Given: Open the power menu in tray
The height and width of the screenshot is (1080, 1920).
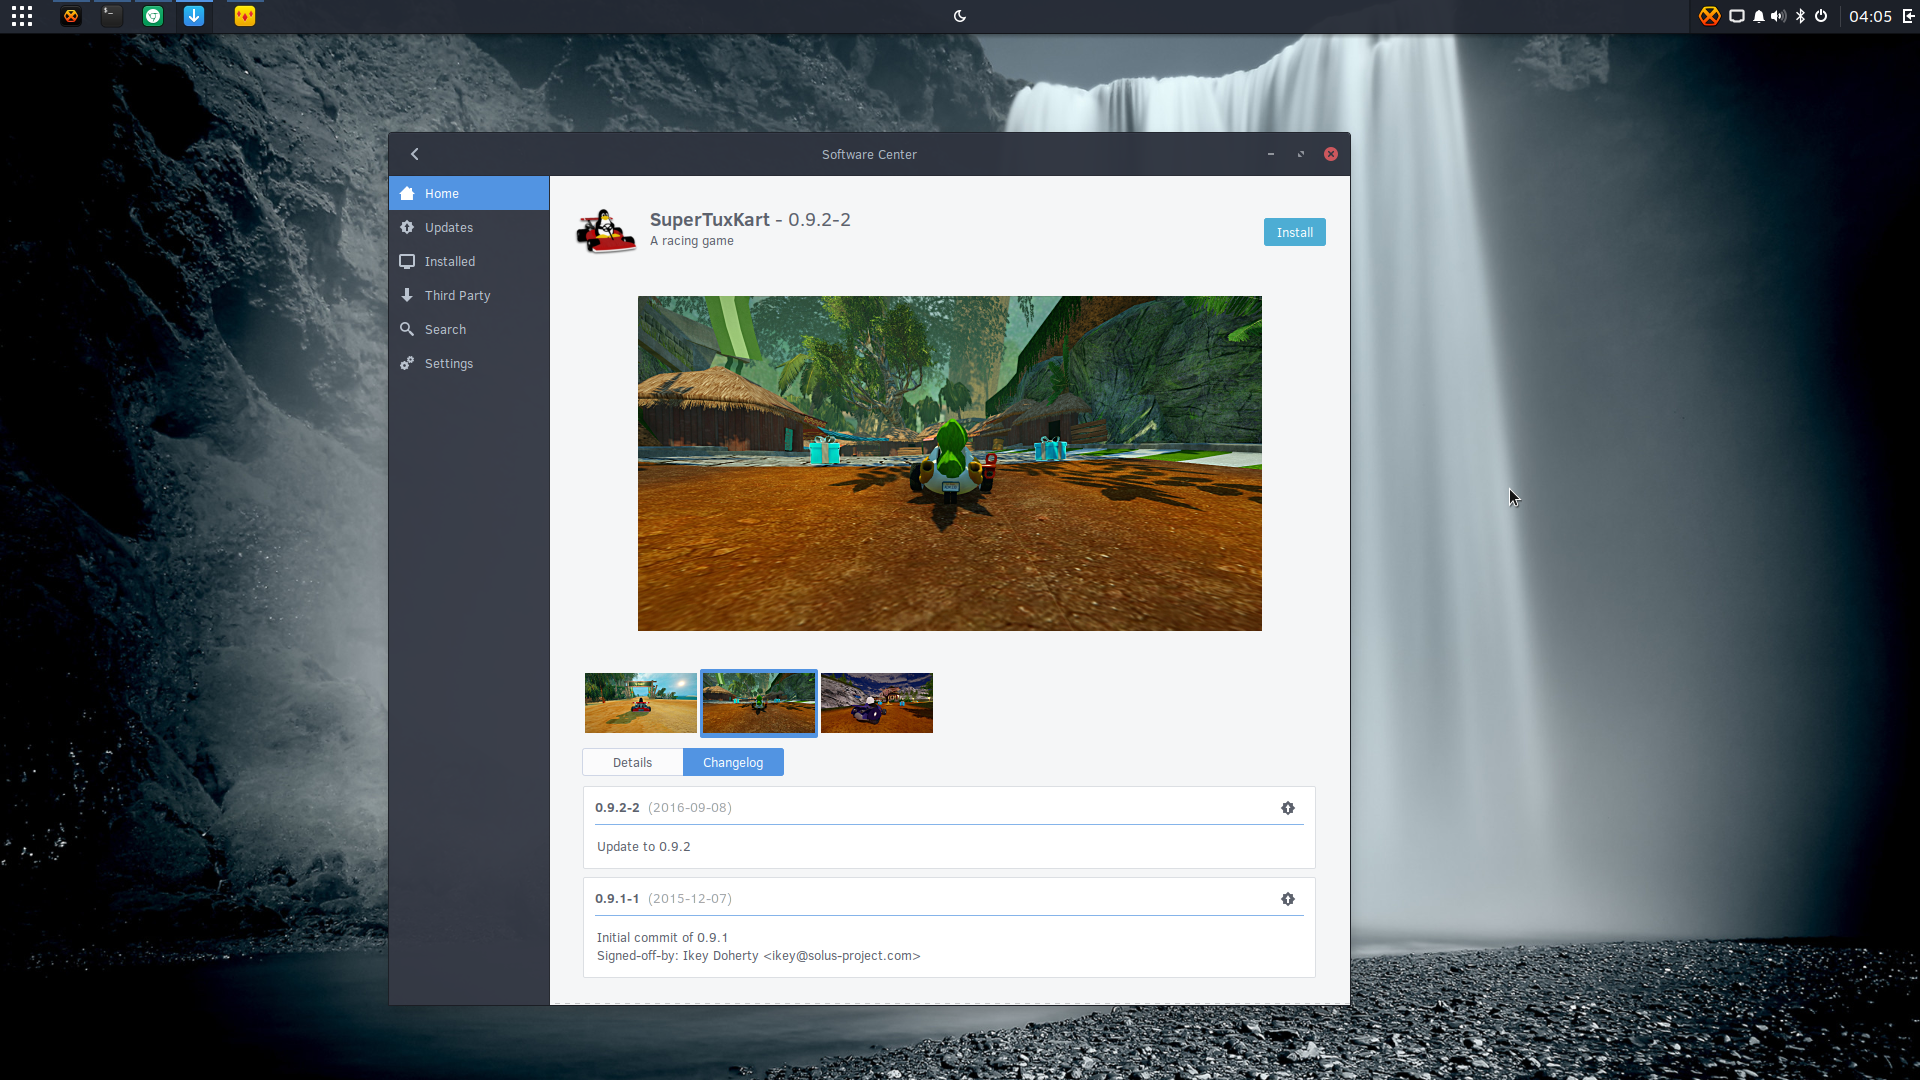Looking at the screenshot, I should click(x=1821, y=16).
